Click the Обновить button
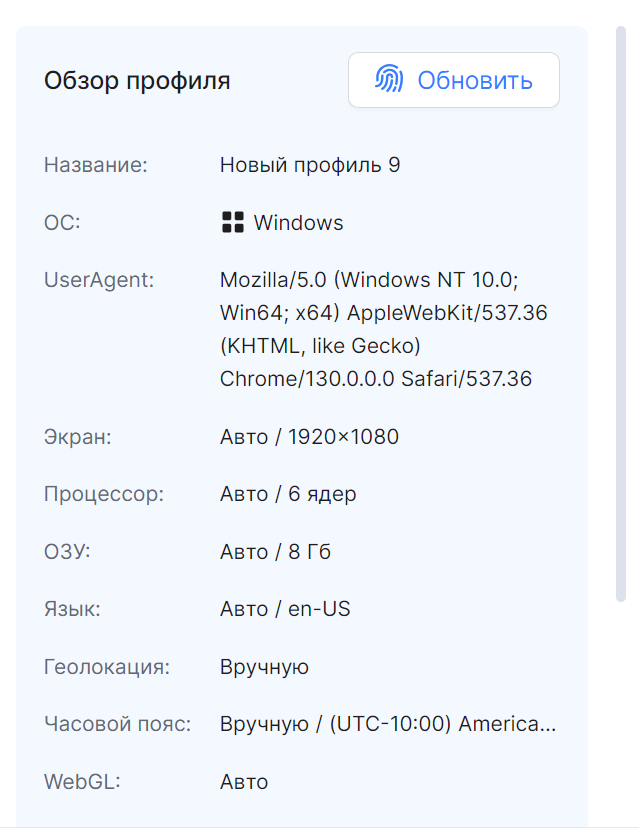 pos(454,80)
